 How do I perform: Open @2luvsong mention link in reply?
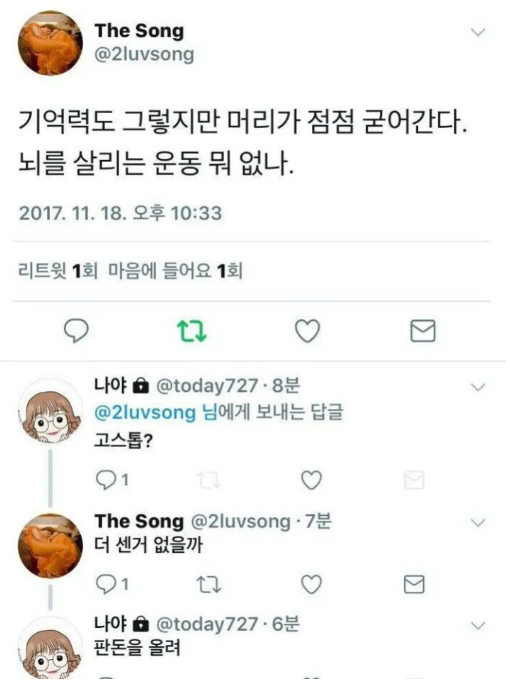point(145,413)
